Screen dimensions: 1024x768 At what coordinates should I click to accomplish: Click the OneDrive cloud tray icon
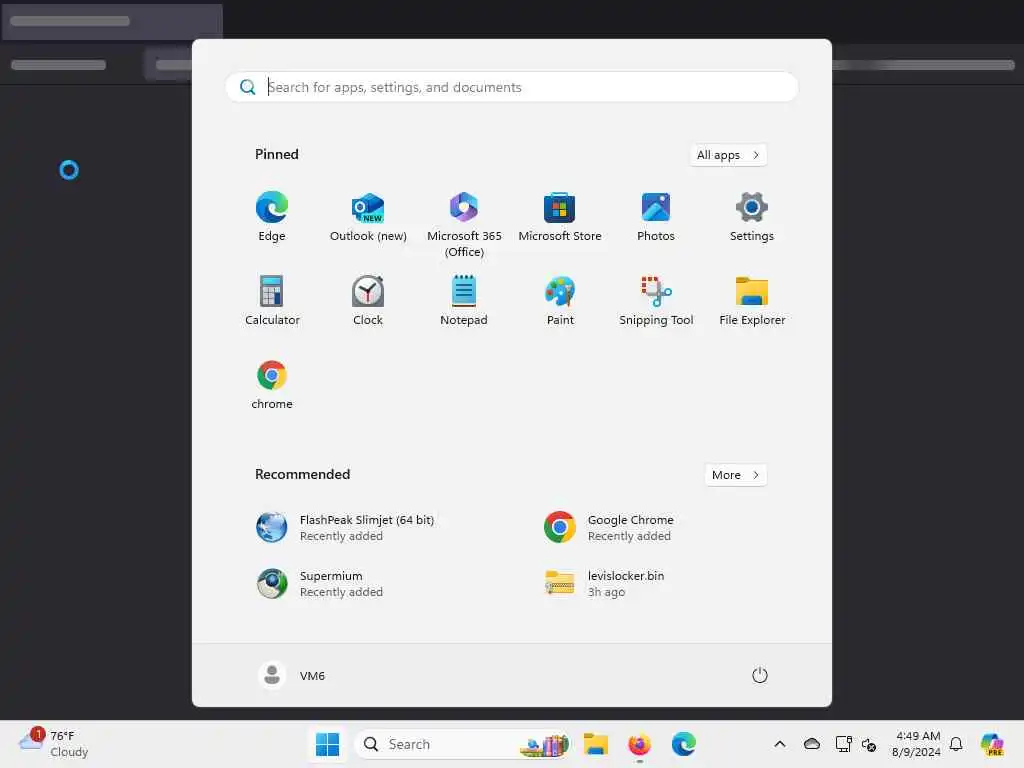811,744
